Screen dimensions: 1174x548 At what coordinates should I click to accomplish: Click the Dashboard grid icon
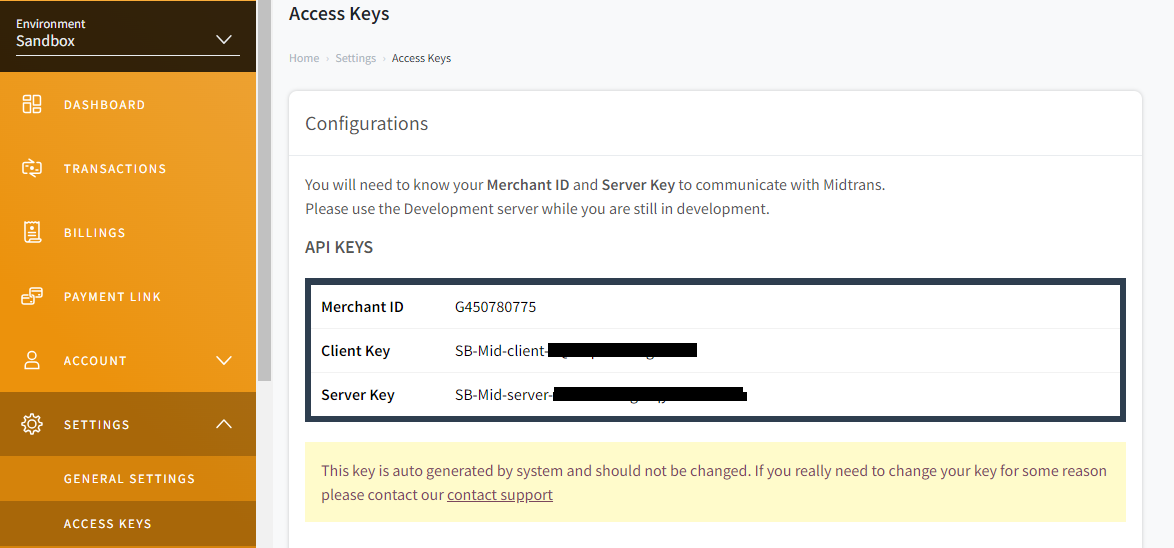tap(31, 104)
